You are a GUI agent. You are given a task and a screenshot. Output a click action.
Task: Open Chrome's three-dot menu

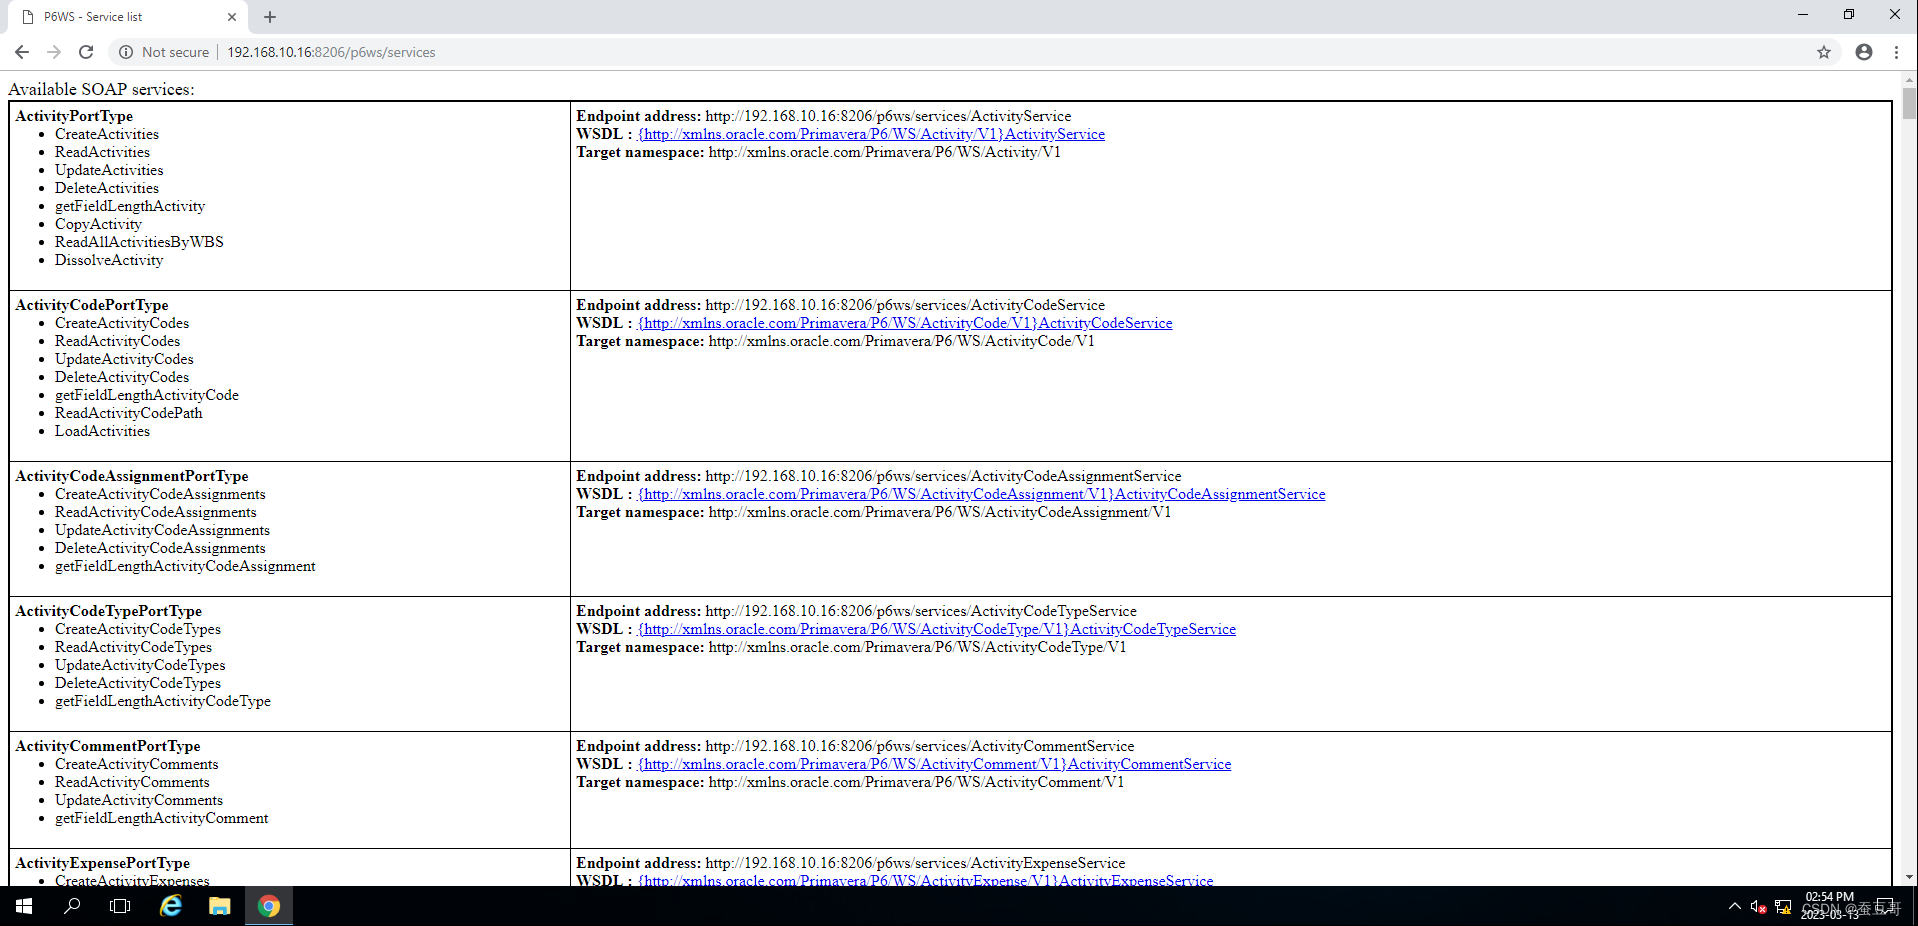(x=1896, y=52)
